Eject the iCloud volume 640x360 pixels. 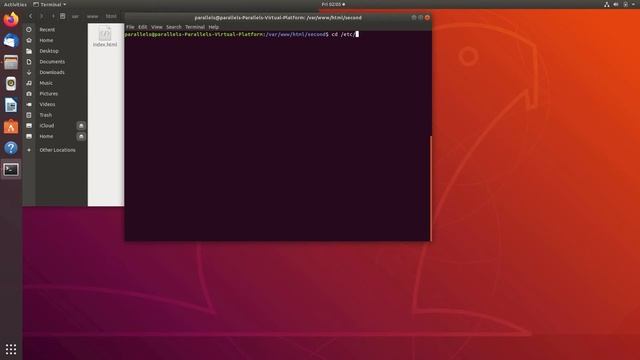click(x=81, y=126)
